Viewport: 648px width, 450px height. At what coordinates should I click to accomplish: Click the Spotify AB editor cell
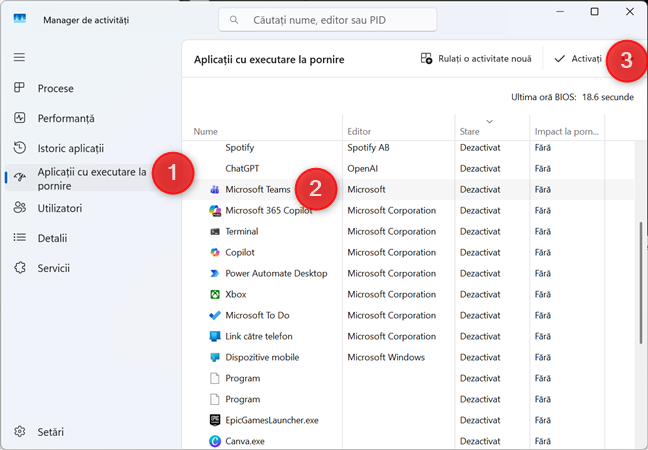368,148
